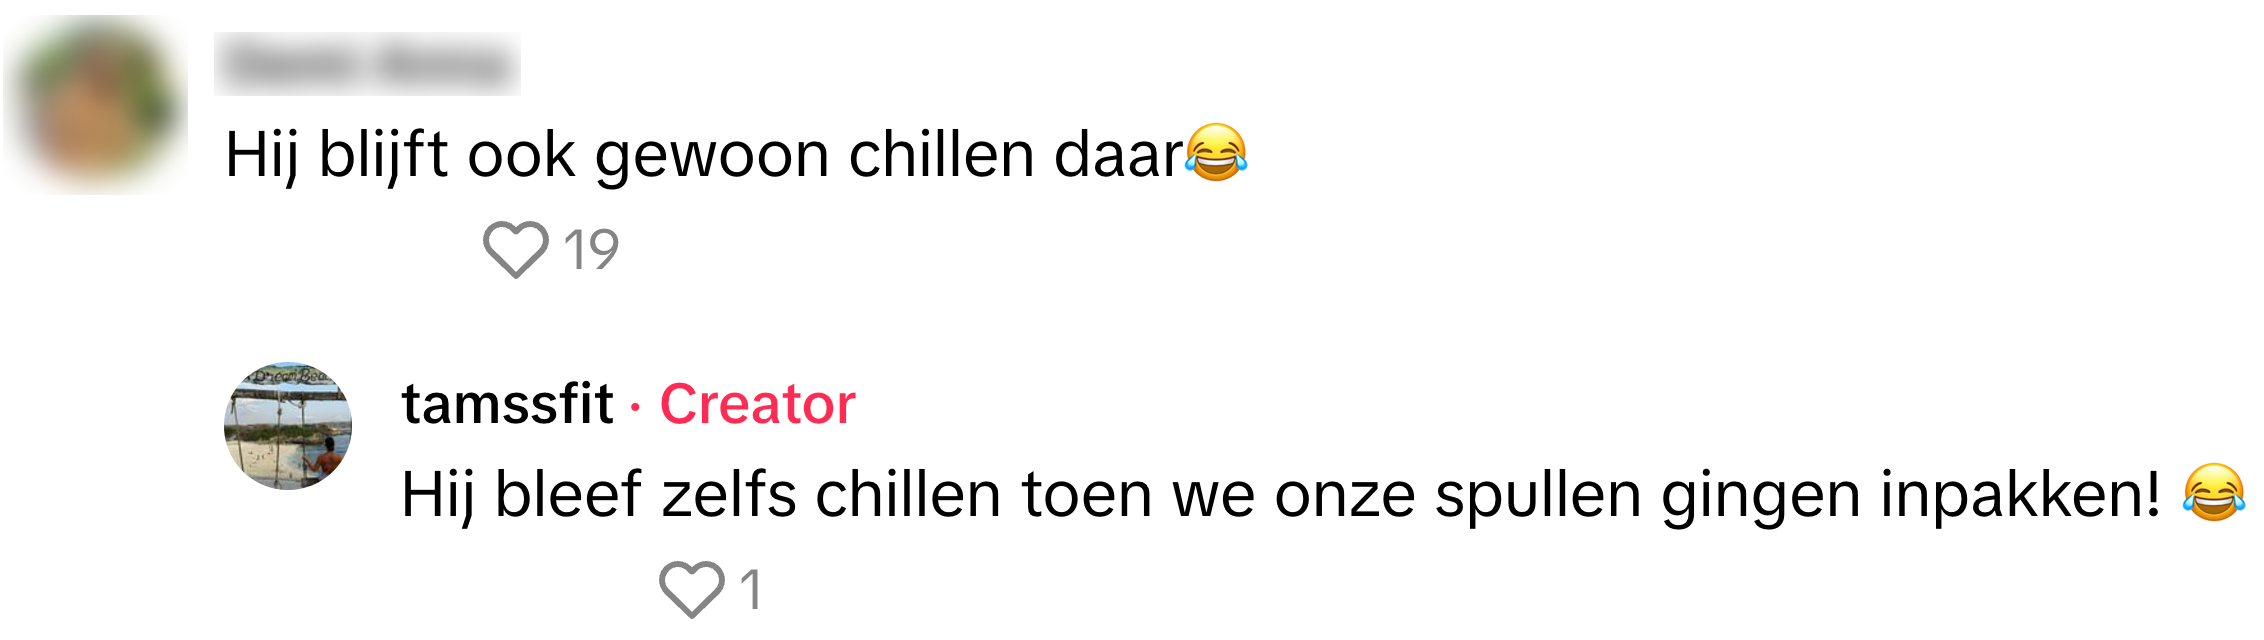Image resolution: width=2264 pixels, height=640 pixels.
Task: Like tamssfit's reply via heart icon
Action: click(x=692, y=589)
